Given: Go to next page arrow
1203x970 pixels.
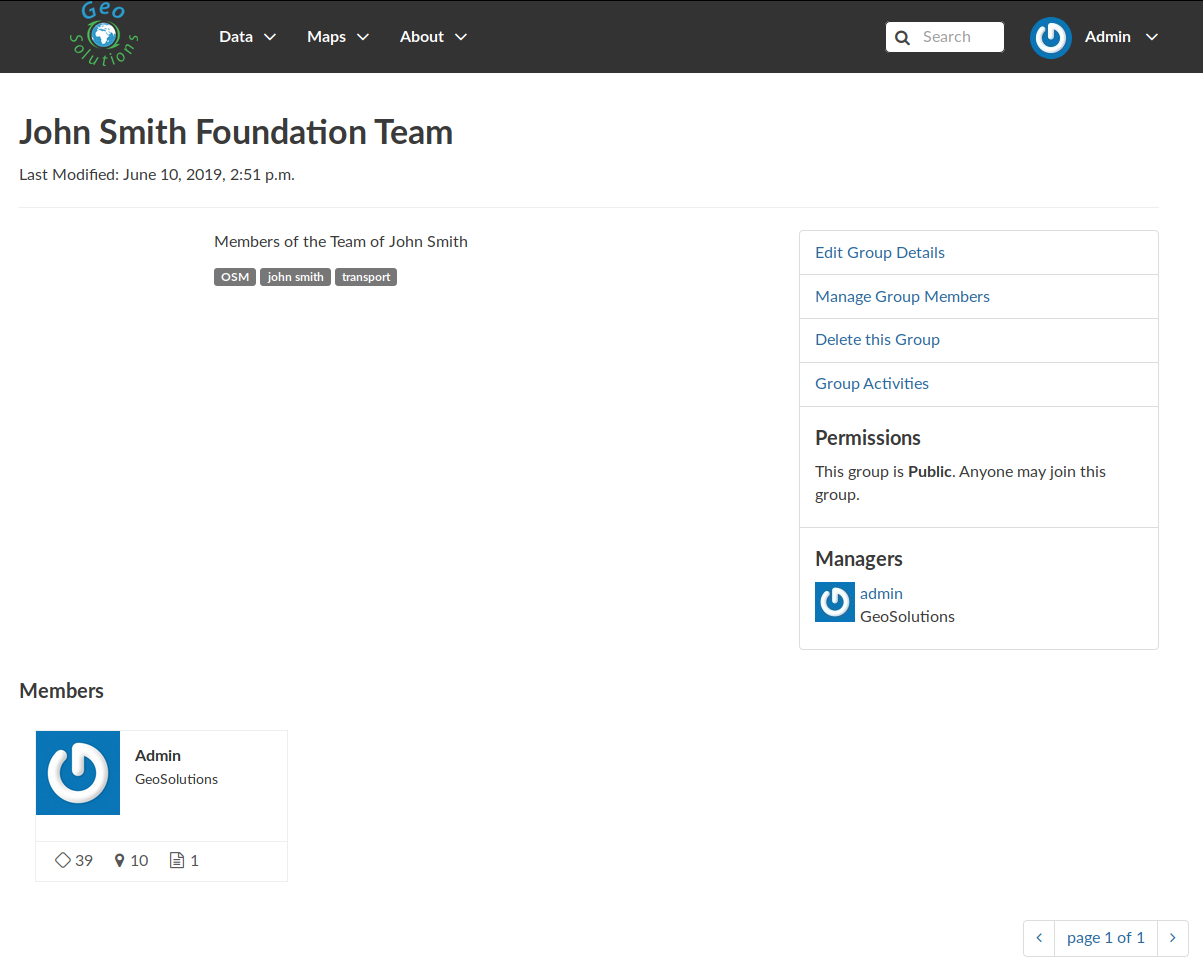Looking at the screenshot, I should point(1173,938).
